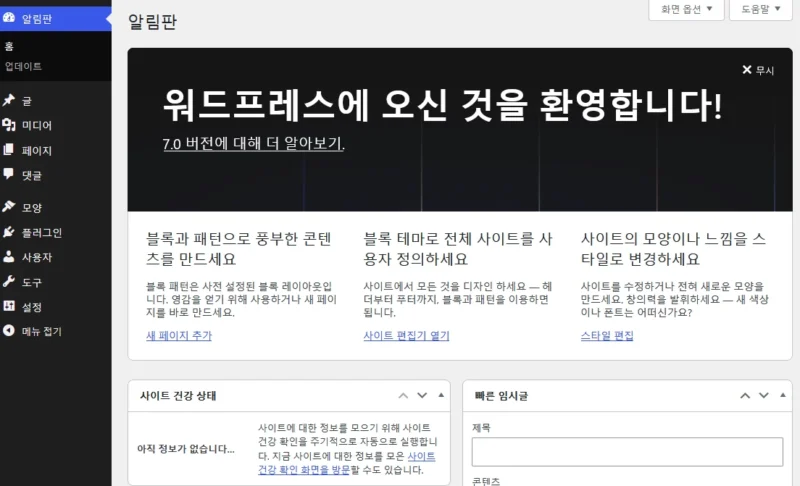Open the 플러그인 menu
This screenshot has width=800, height=486.
[56, 233]
